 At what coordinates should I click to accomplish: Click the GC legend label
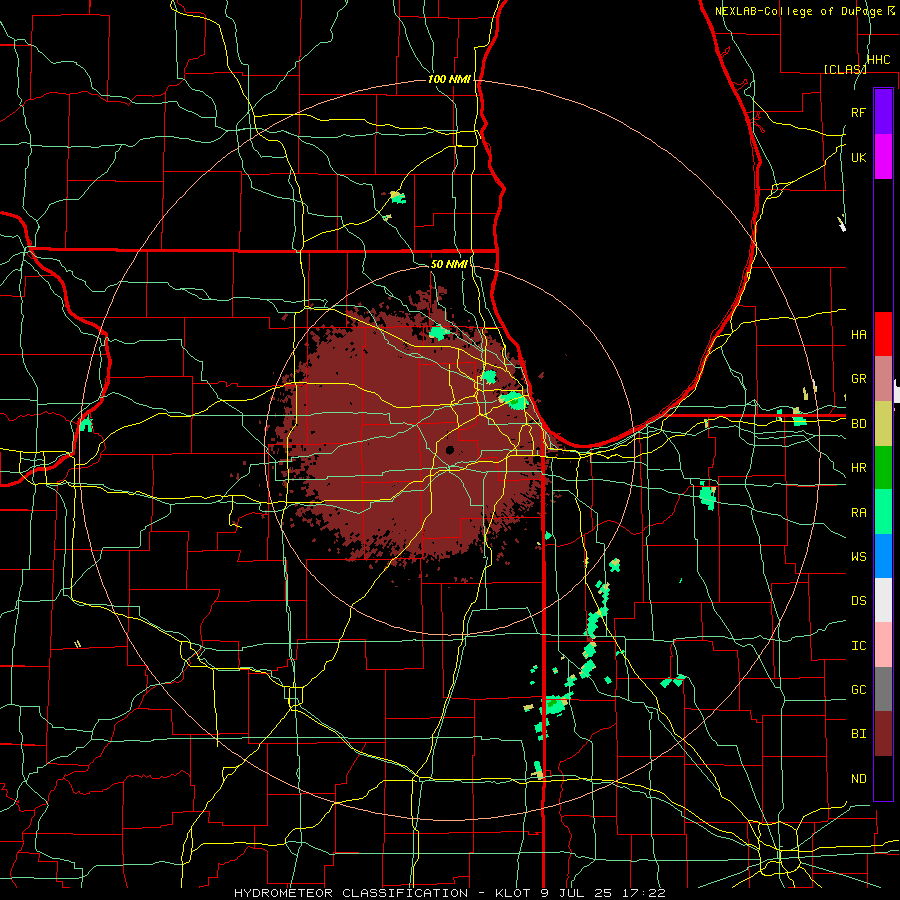pyautogui.click(x=858, y=689)
